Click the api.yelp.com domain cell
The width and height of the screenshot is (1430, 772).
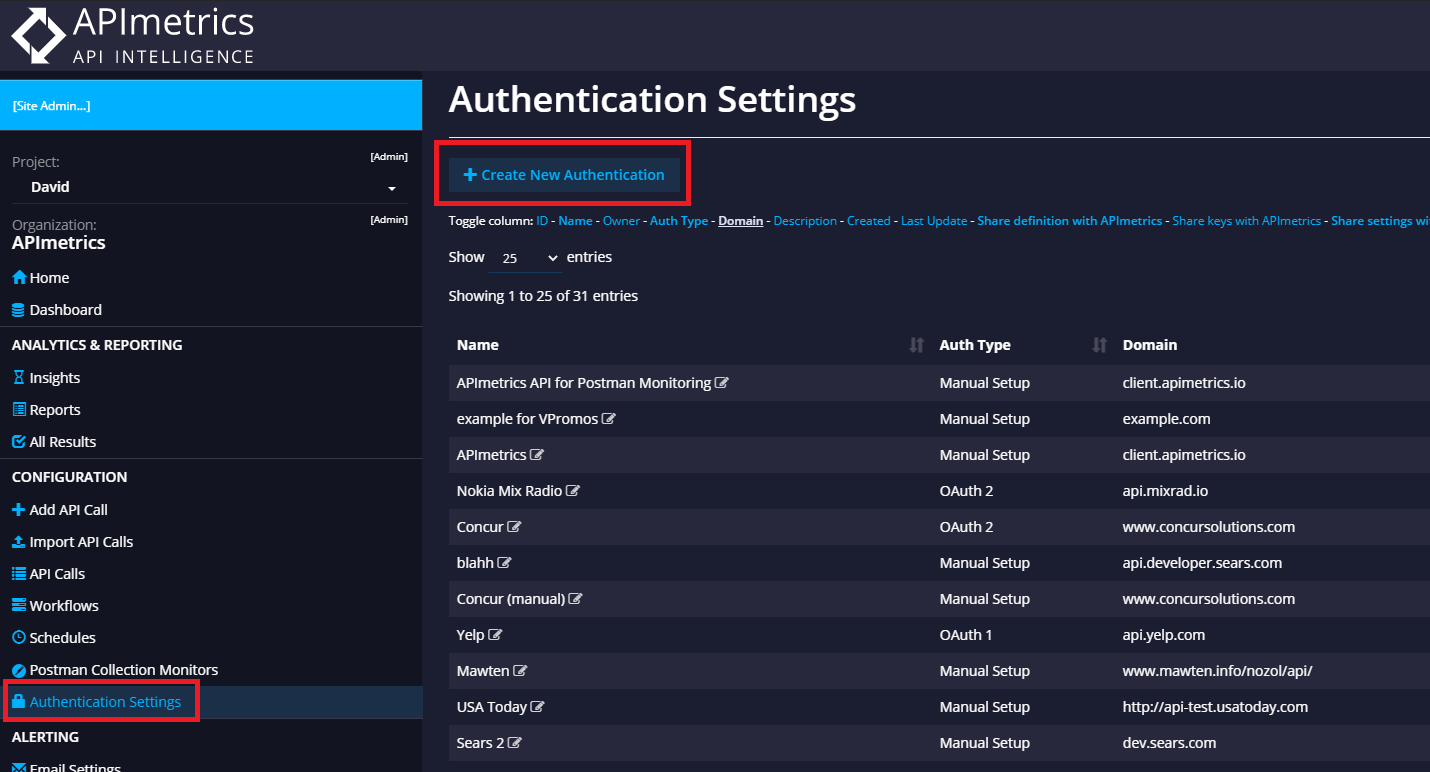1164,635
